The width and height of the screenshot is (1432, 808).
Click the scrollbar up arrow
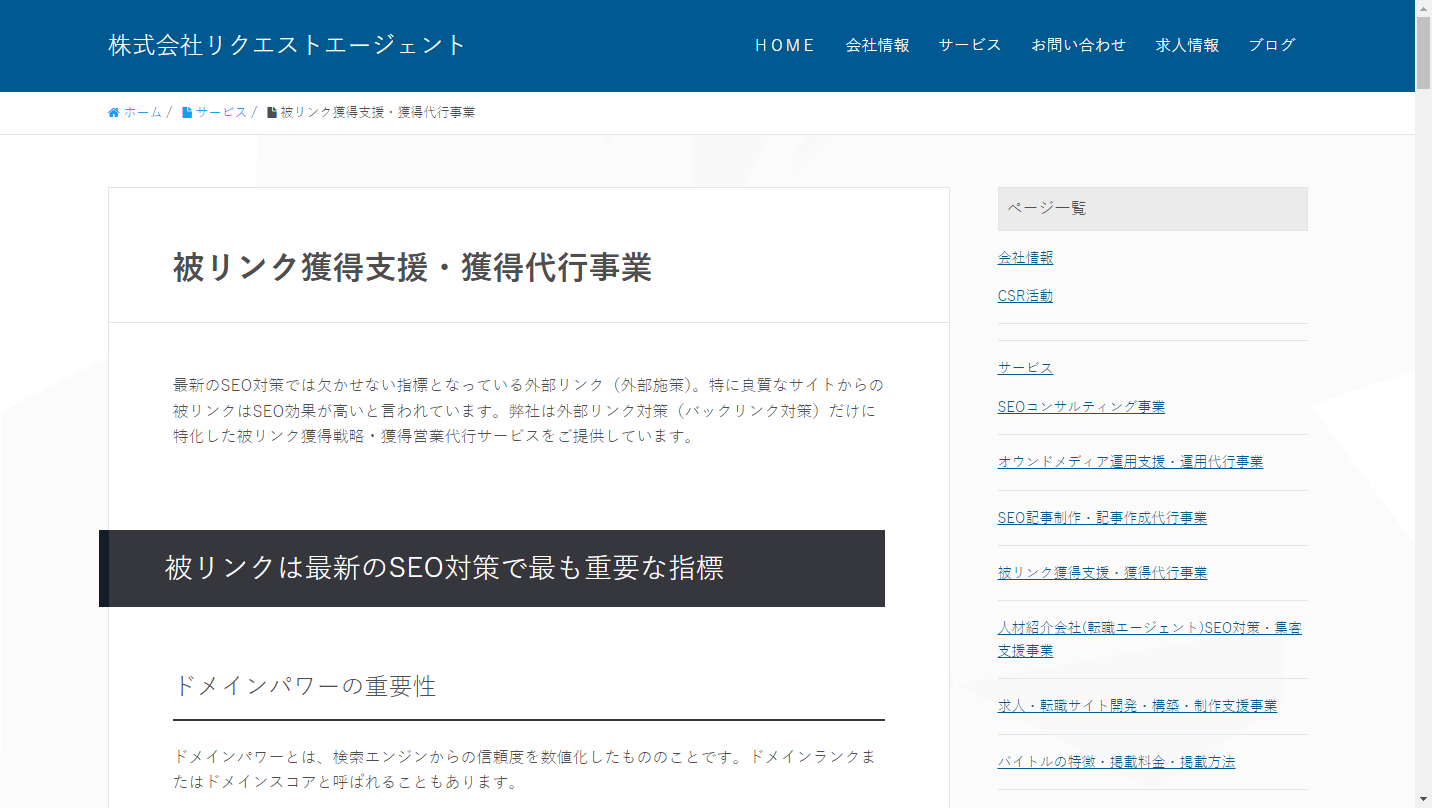click(1423, 8)
